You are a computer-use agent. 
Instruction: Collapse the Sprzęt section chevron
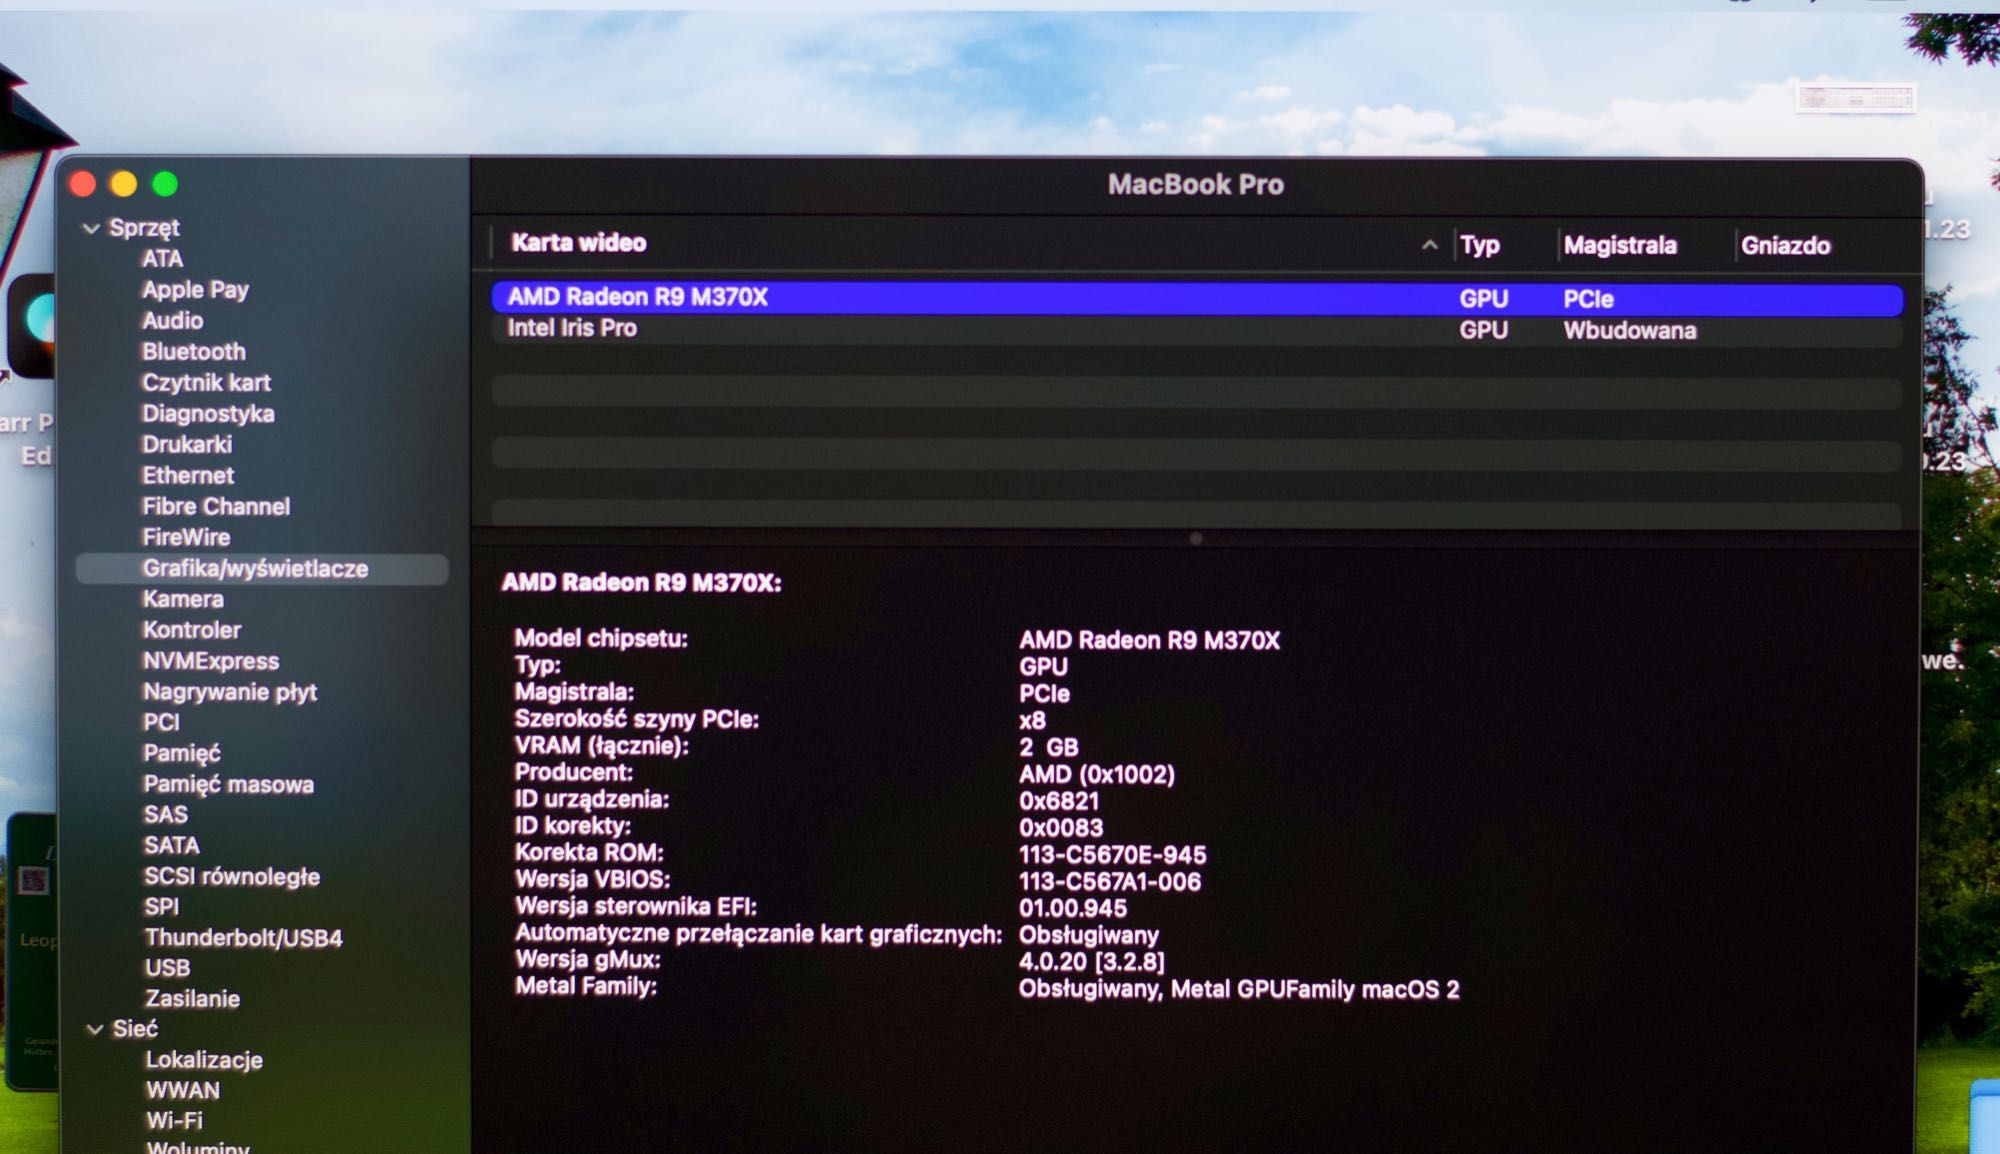click(x=91, y=229)
